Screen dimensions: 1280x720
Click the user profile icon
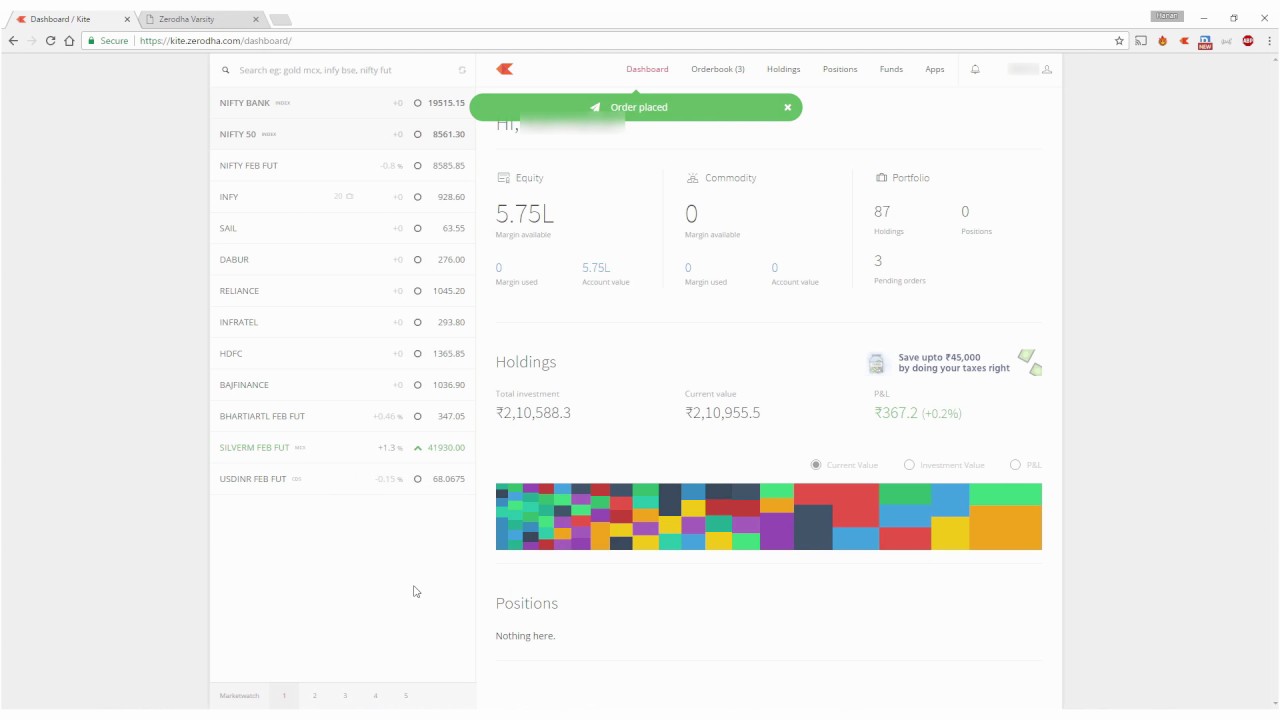[1047, 69]
